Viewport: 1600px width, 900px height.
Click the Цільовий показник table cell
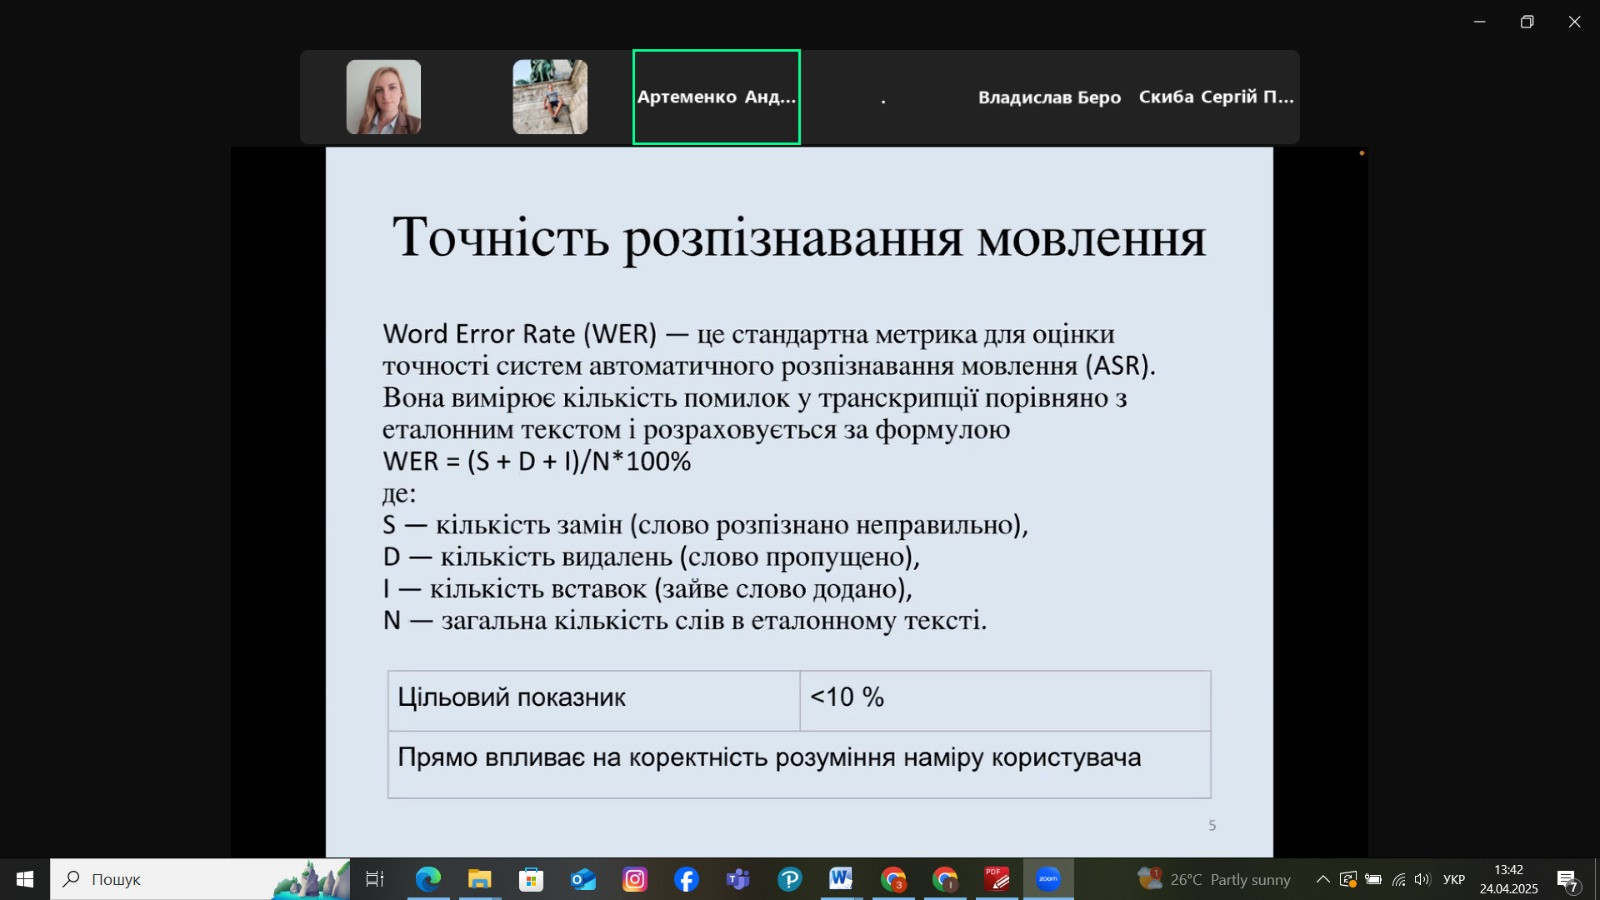coord(594,700)
